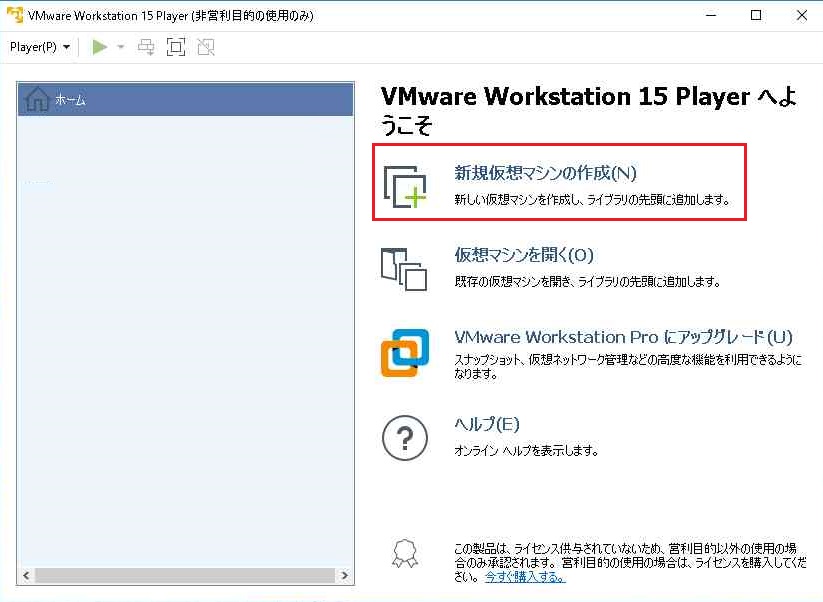Click the open virtual machine icon
Image resolution: width=823 pixels, height=602 pixels.
pos(404,269)
